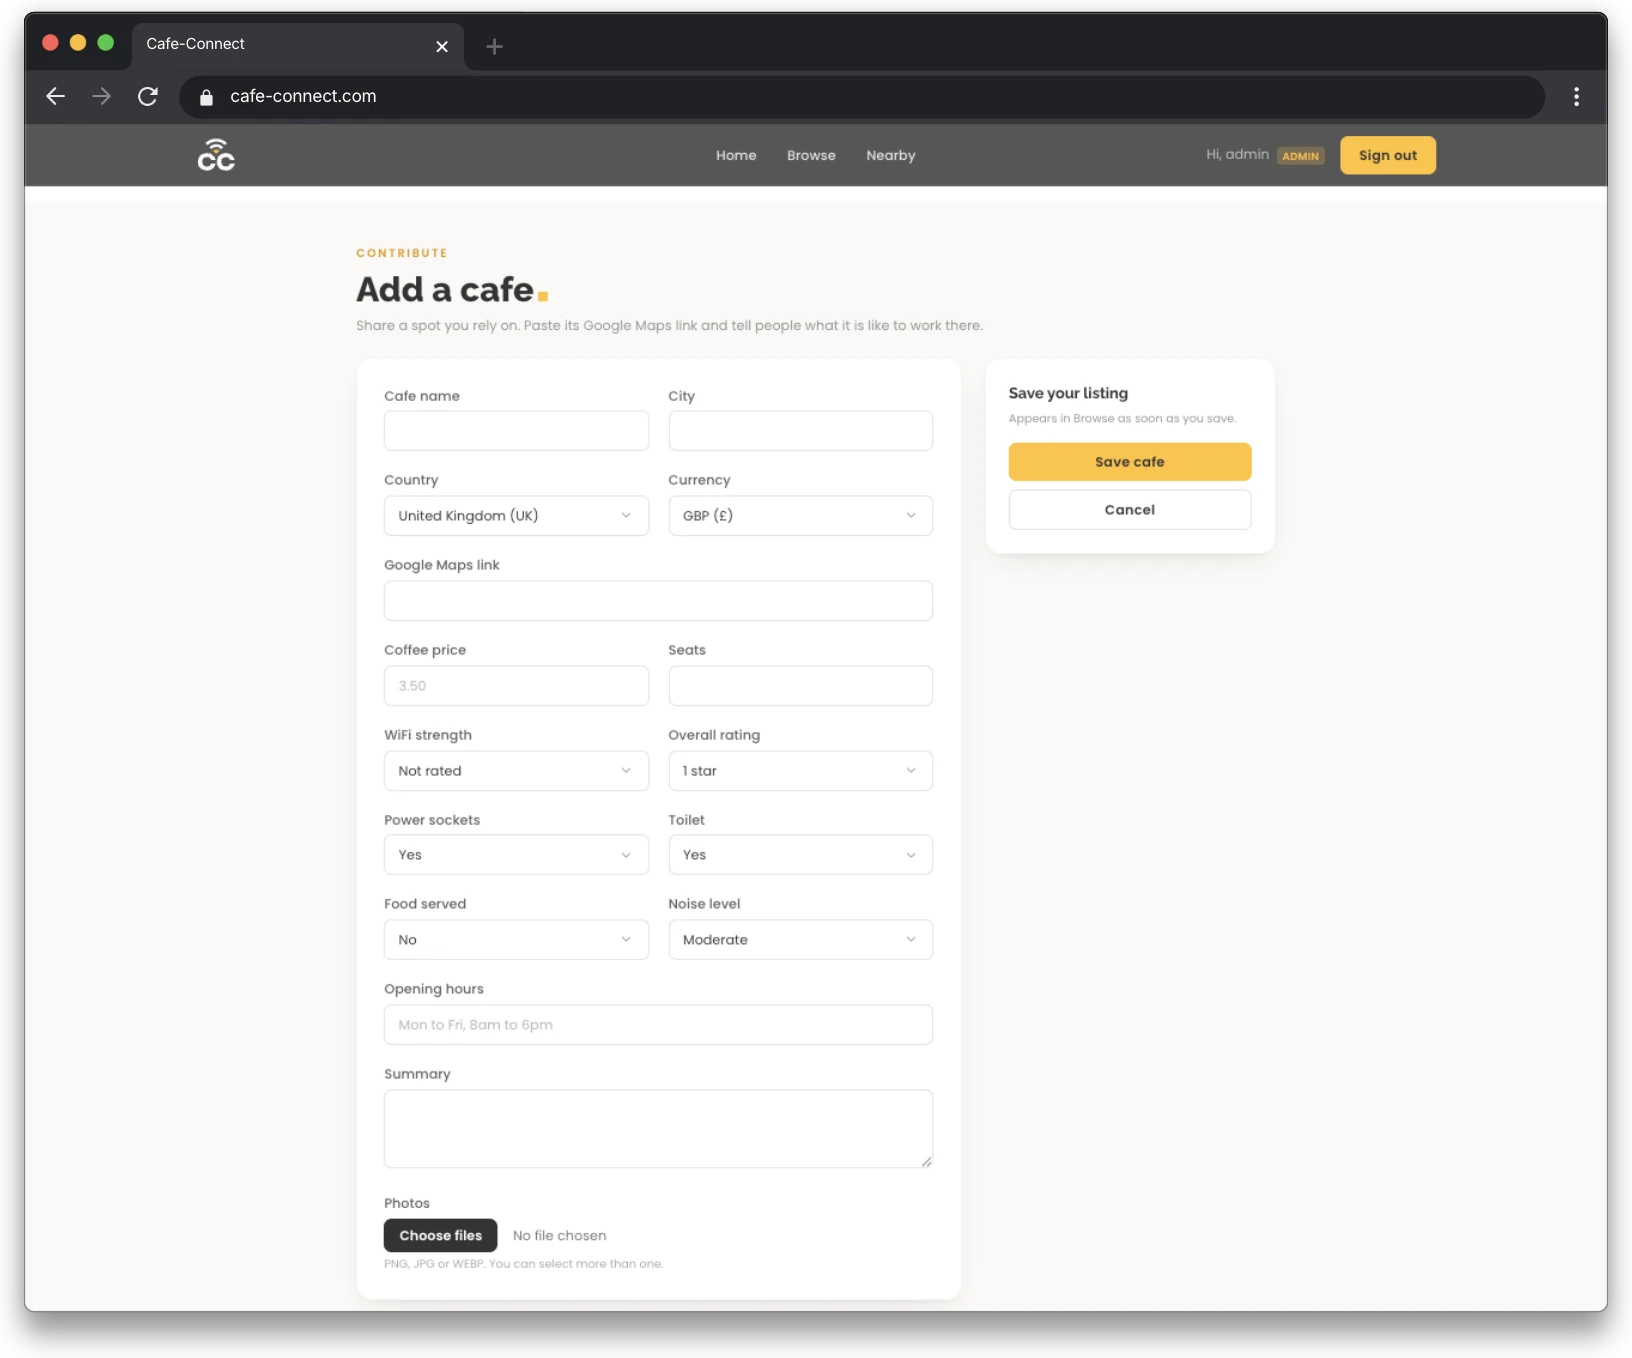Screen dimensions: 1632x1358
Task: Open the browser three-dot menu
Action: 1576,96
